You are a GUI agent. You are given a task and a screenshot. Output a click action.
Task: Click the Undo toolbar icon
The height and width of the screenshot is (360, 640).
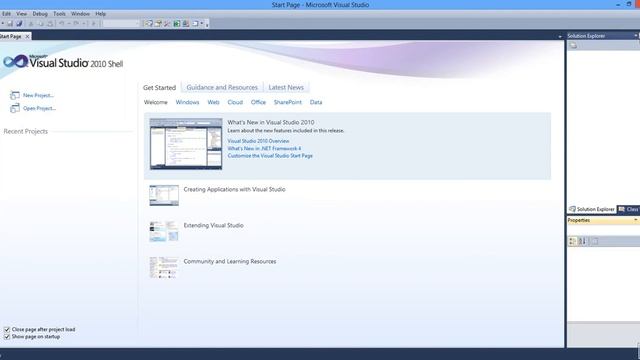(x=62, y=24)
